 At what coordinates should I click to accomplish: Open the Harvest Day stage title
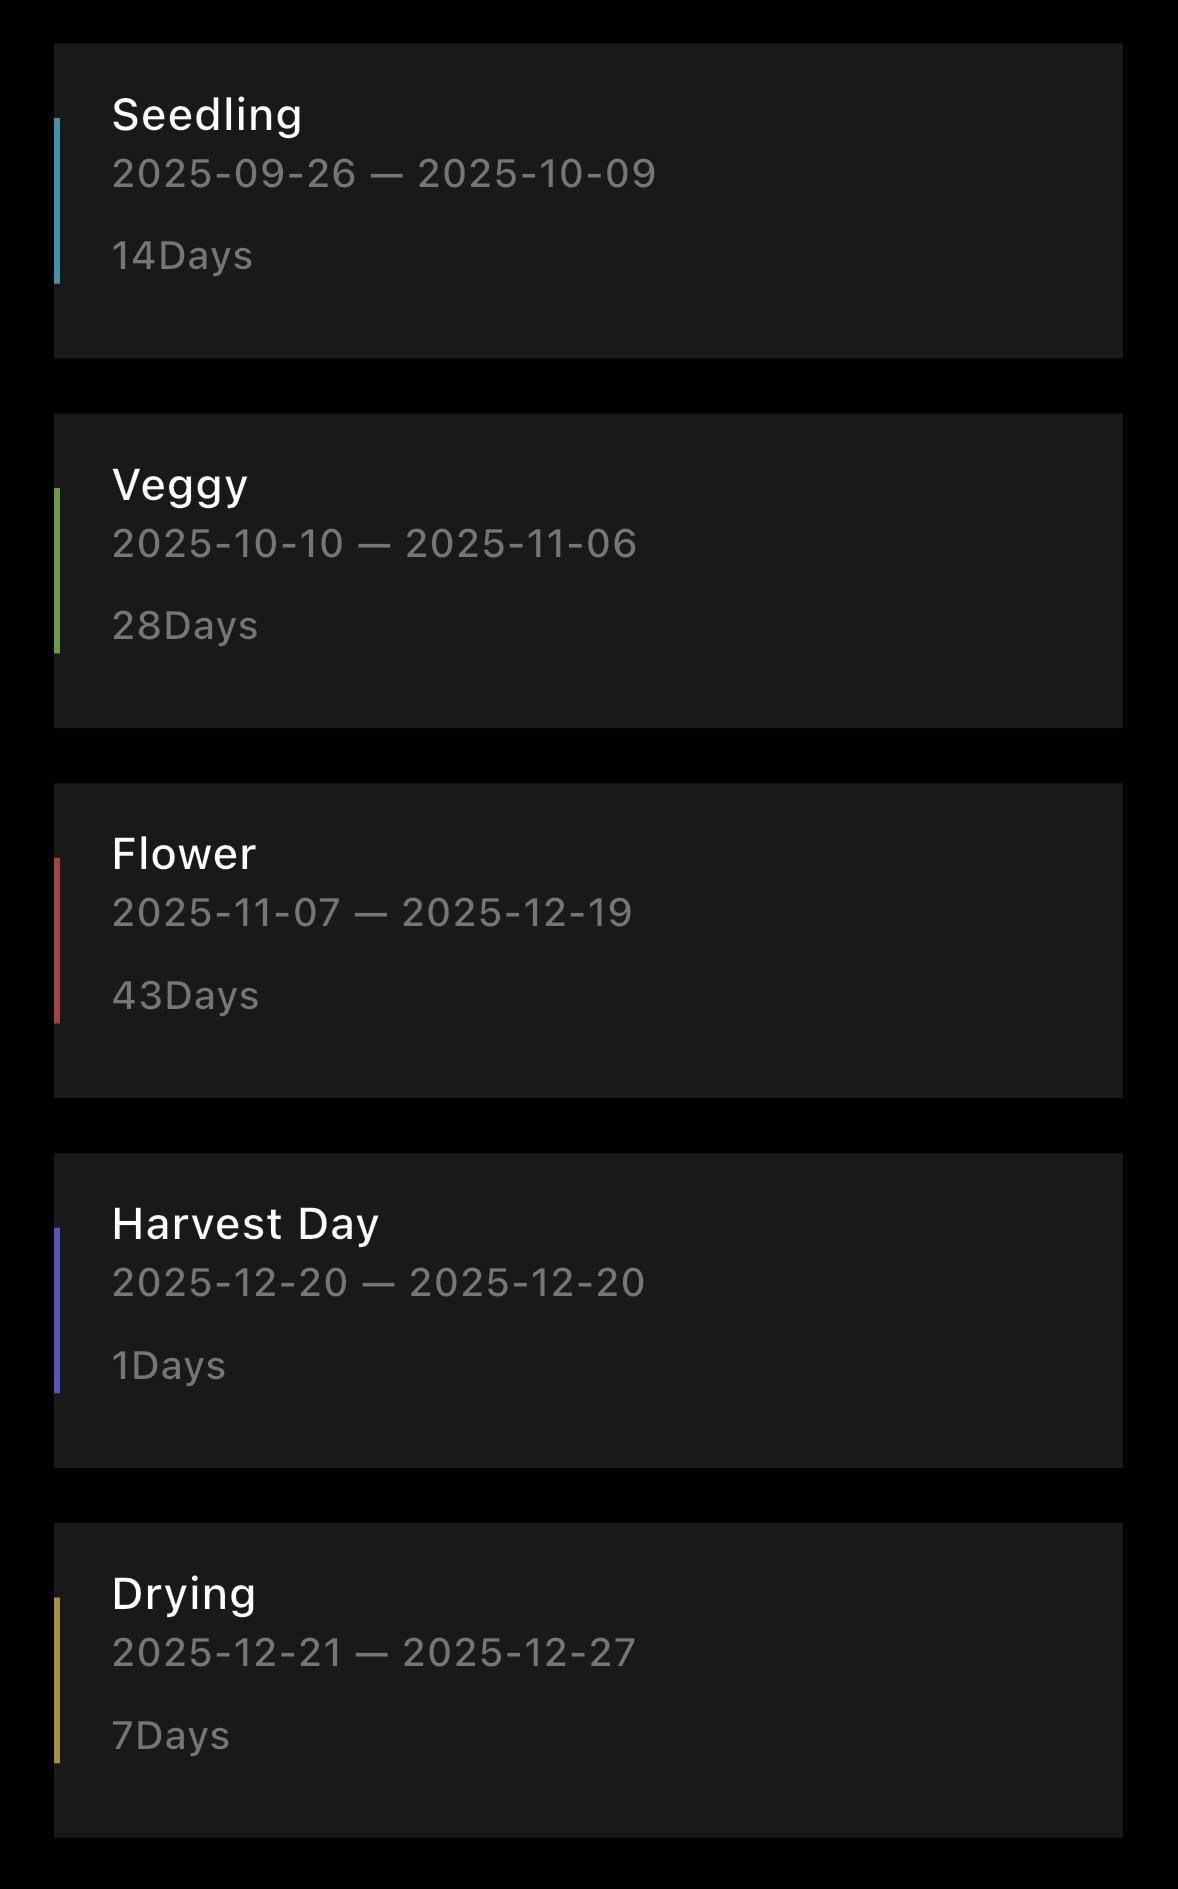click(246, 1224)
